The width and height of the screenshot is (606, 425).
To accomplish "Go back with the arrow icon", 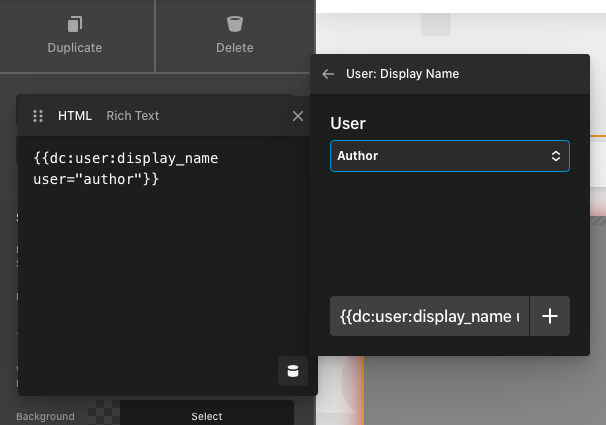I will coord(328,74).
